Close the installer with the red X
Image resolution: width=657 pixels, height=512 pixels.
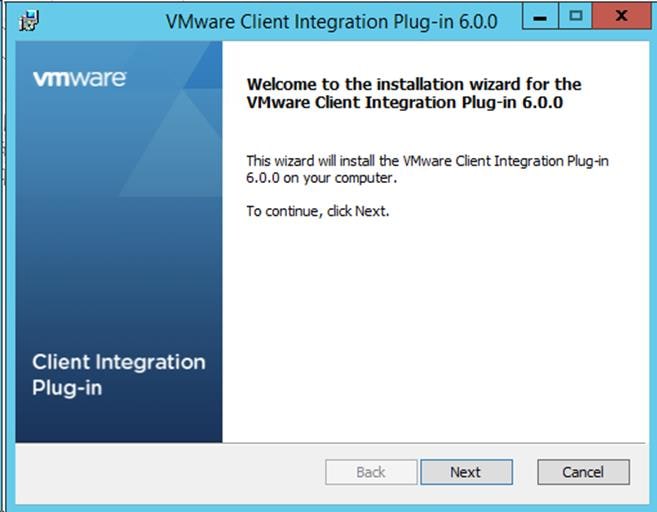click(x=622, y=17)
